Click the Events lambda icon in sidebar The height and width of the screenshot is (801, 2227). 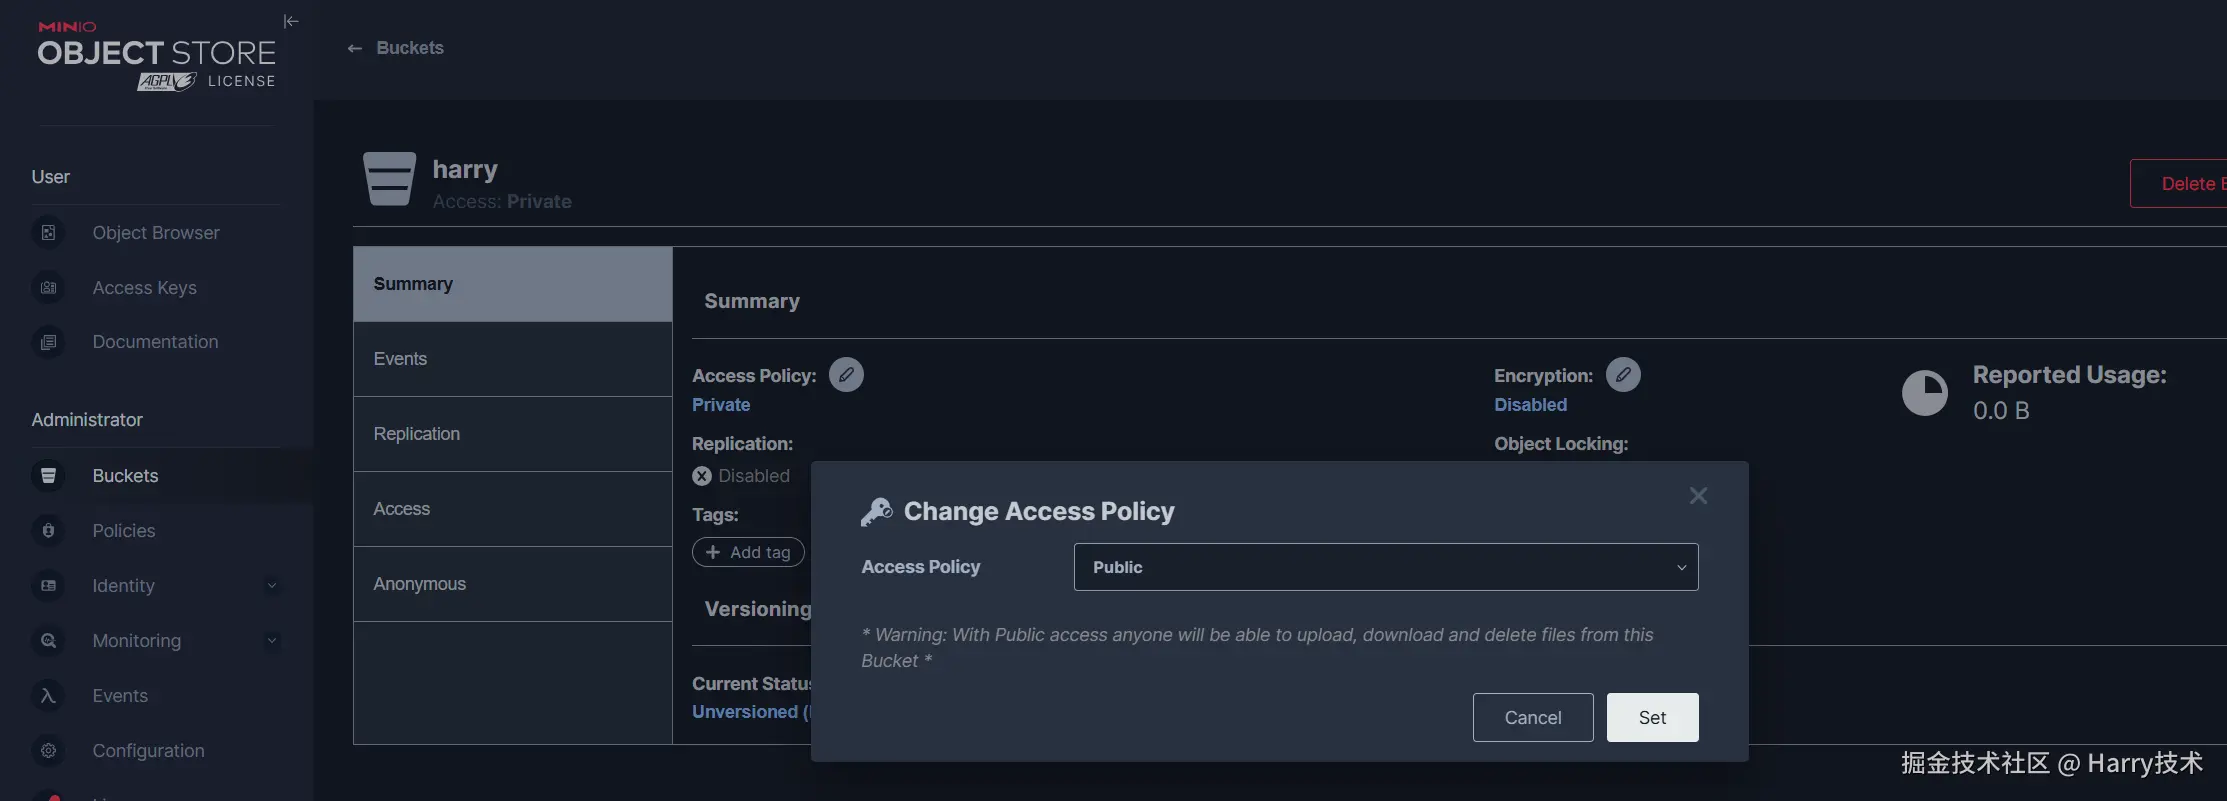pos(48,696)
